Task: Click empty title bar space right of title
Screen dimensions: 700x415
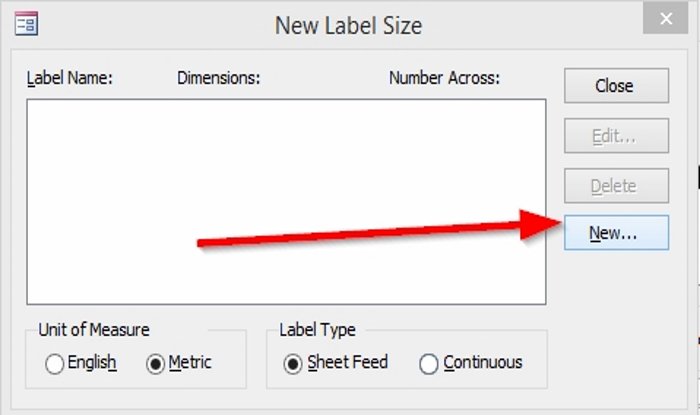Action: (530, 25)
